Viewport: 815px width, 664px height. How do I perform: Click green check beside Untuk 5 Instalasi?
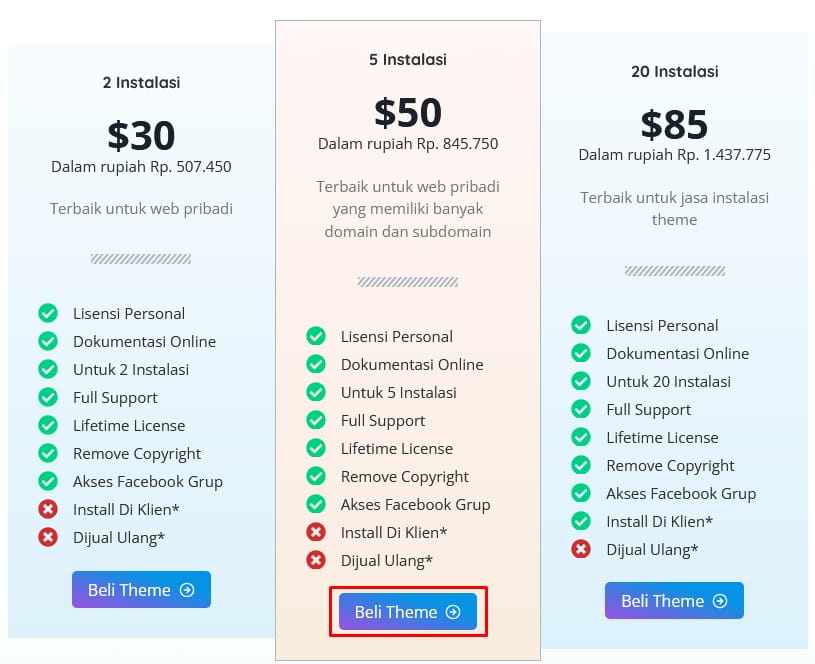(316, 392)
